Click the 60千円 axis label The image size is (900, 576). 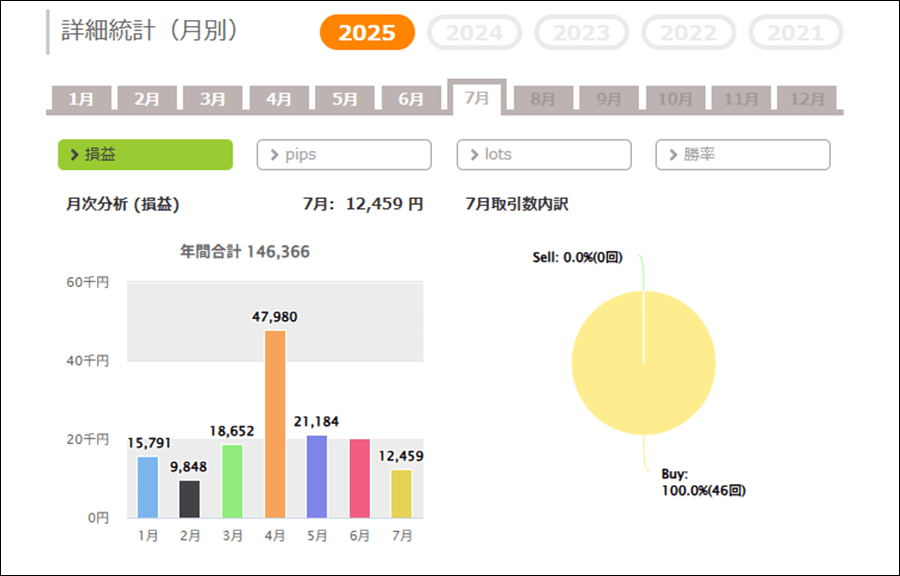(88, 282)
